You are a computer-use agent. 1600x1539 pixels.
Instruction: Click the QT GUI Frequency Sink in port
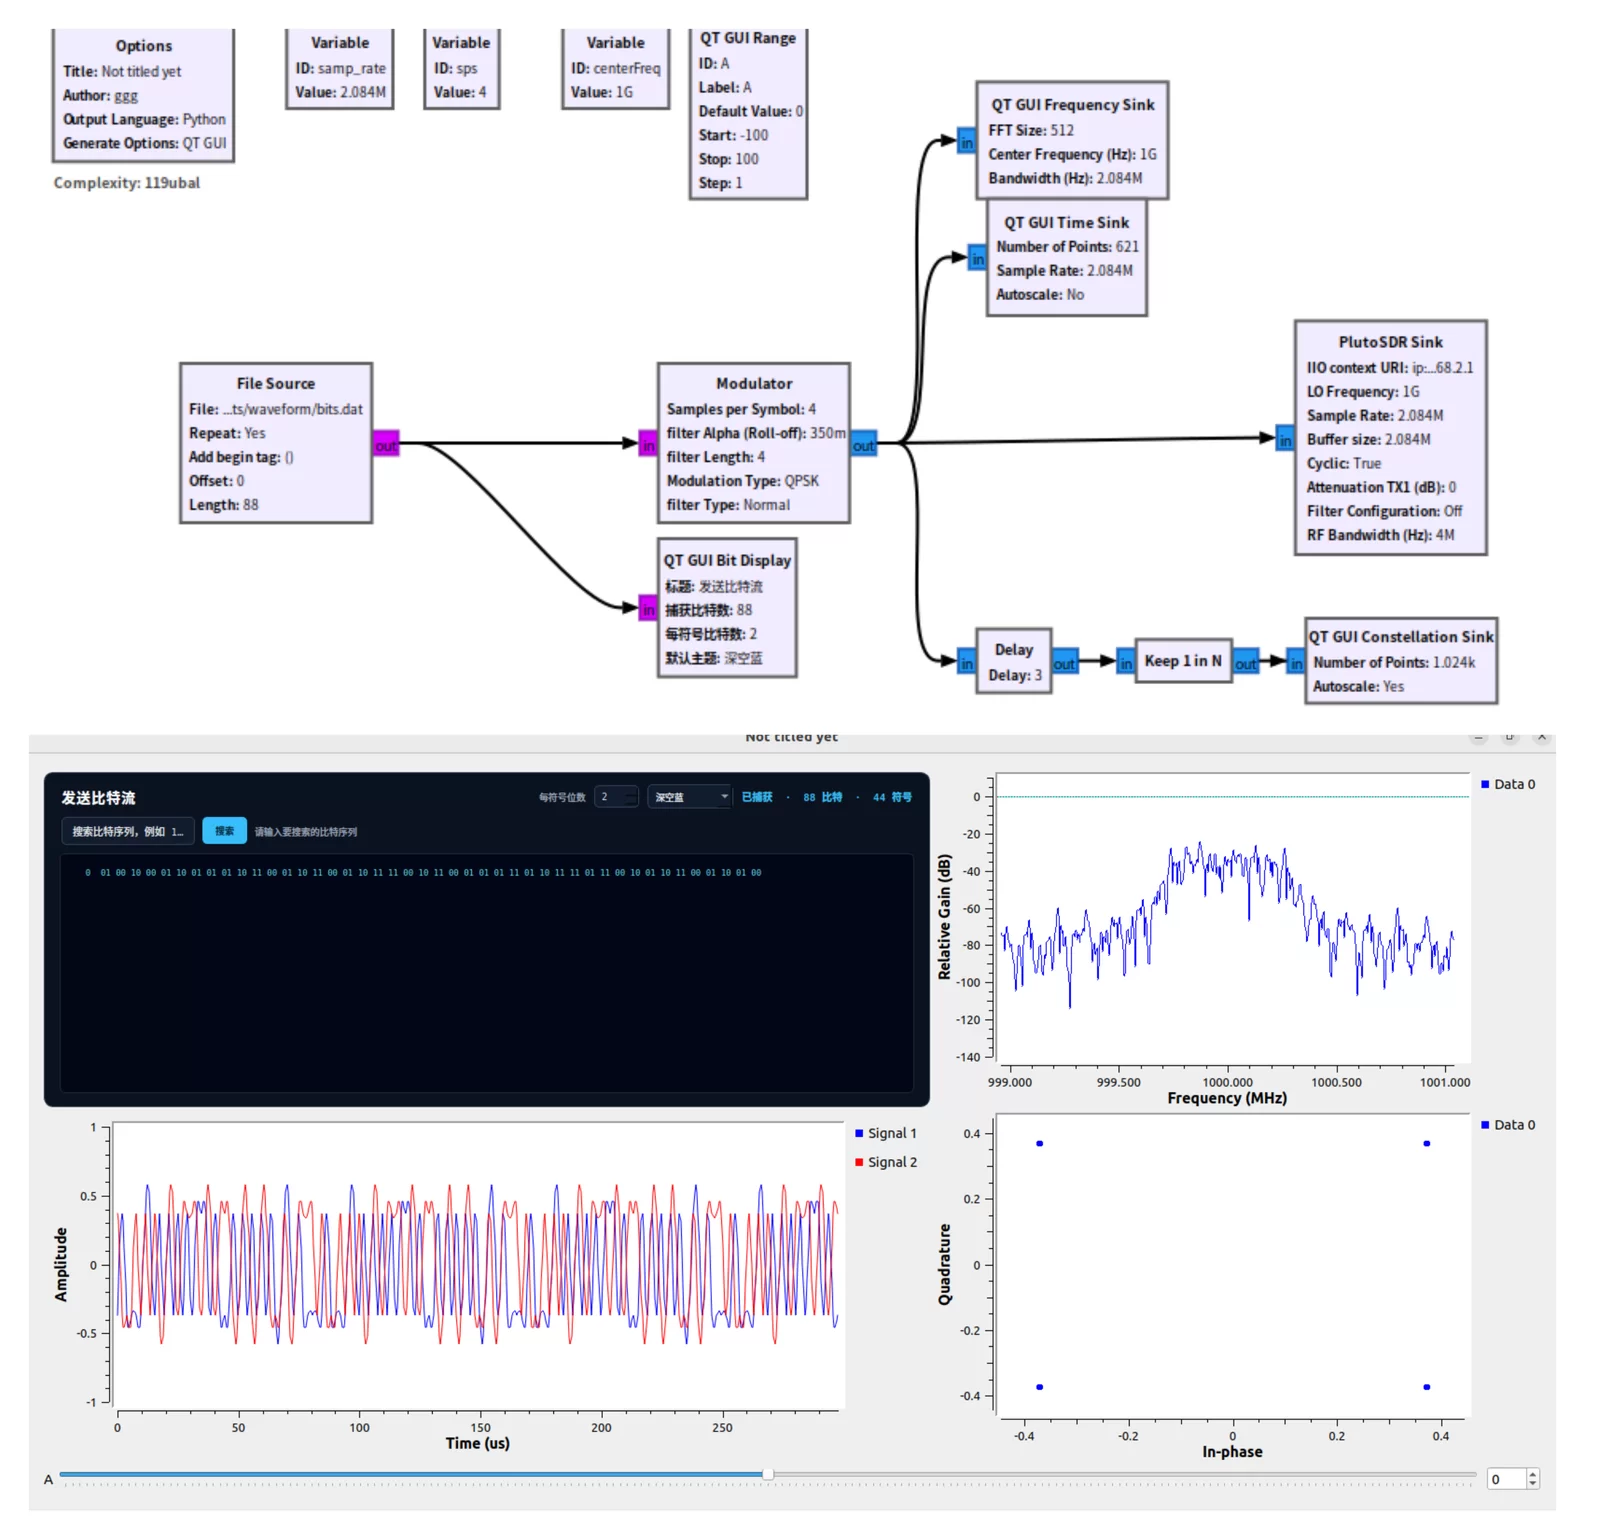point(967,142)
